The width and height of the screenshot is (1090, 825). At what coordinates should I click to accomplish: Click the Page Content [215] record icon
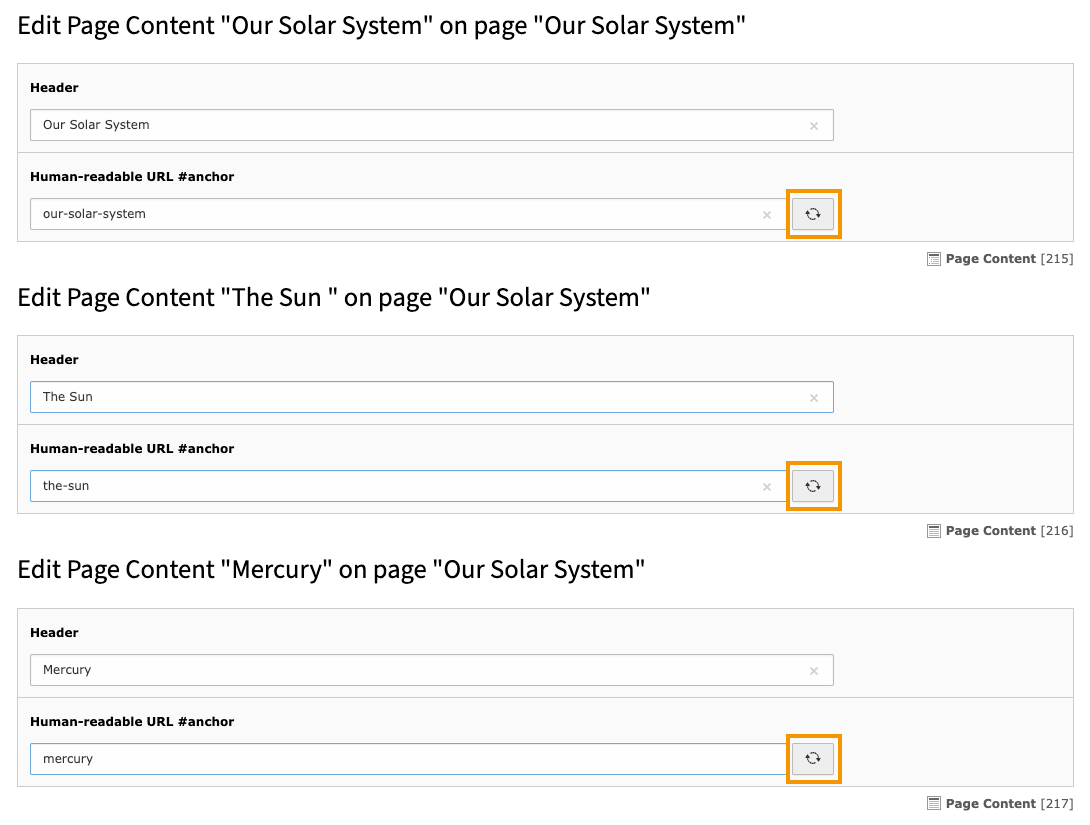point(934,259)
